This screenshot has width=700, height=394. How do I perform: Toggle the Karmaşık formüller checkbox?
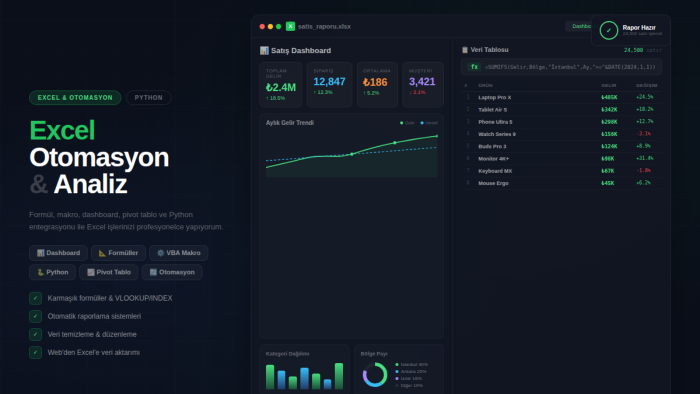[35, 298]
